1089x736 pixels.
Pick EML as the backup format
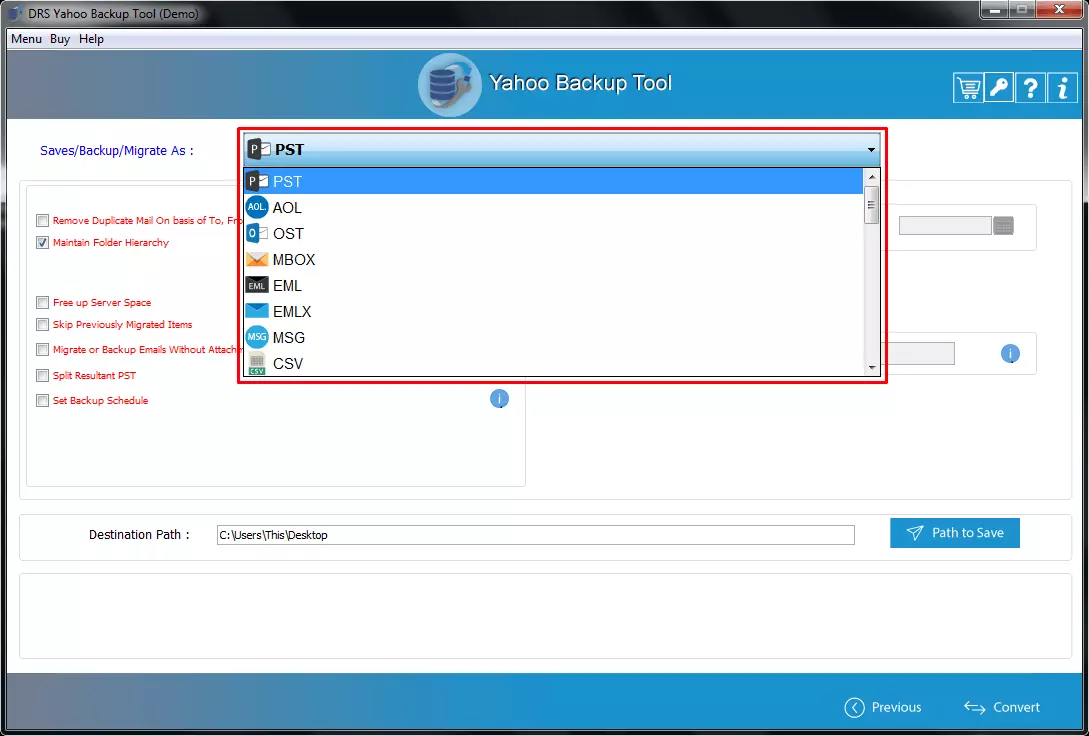553,285
